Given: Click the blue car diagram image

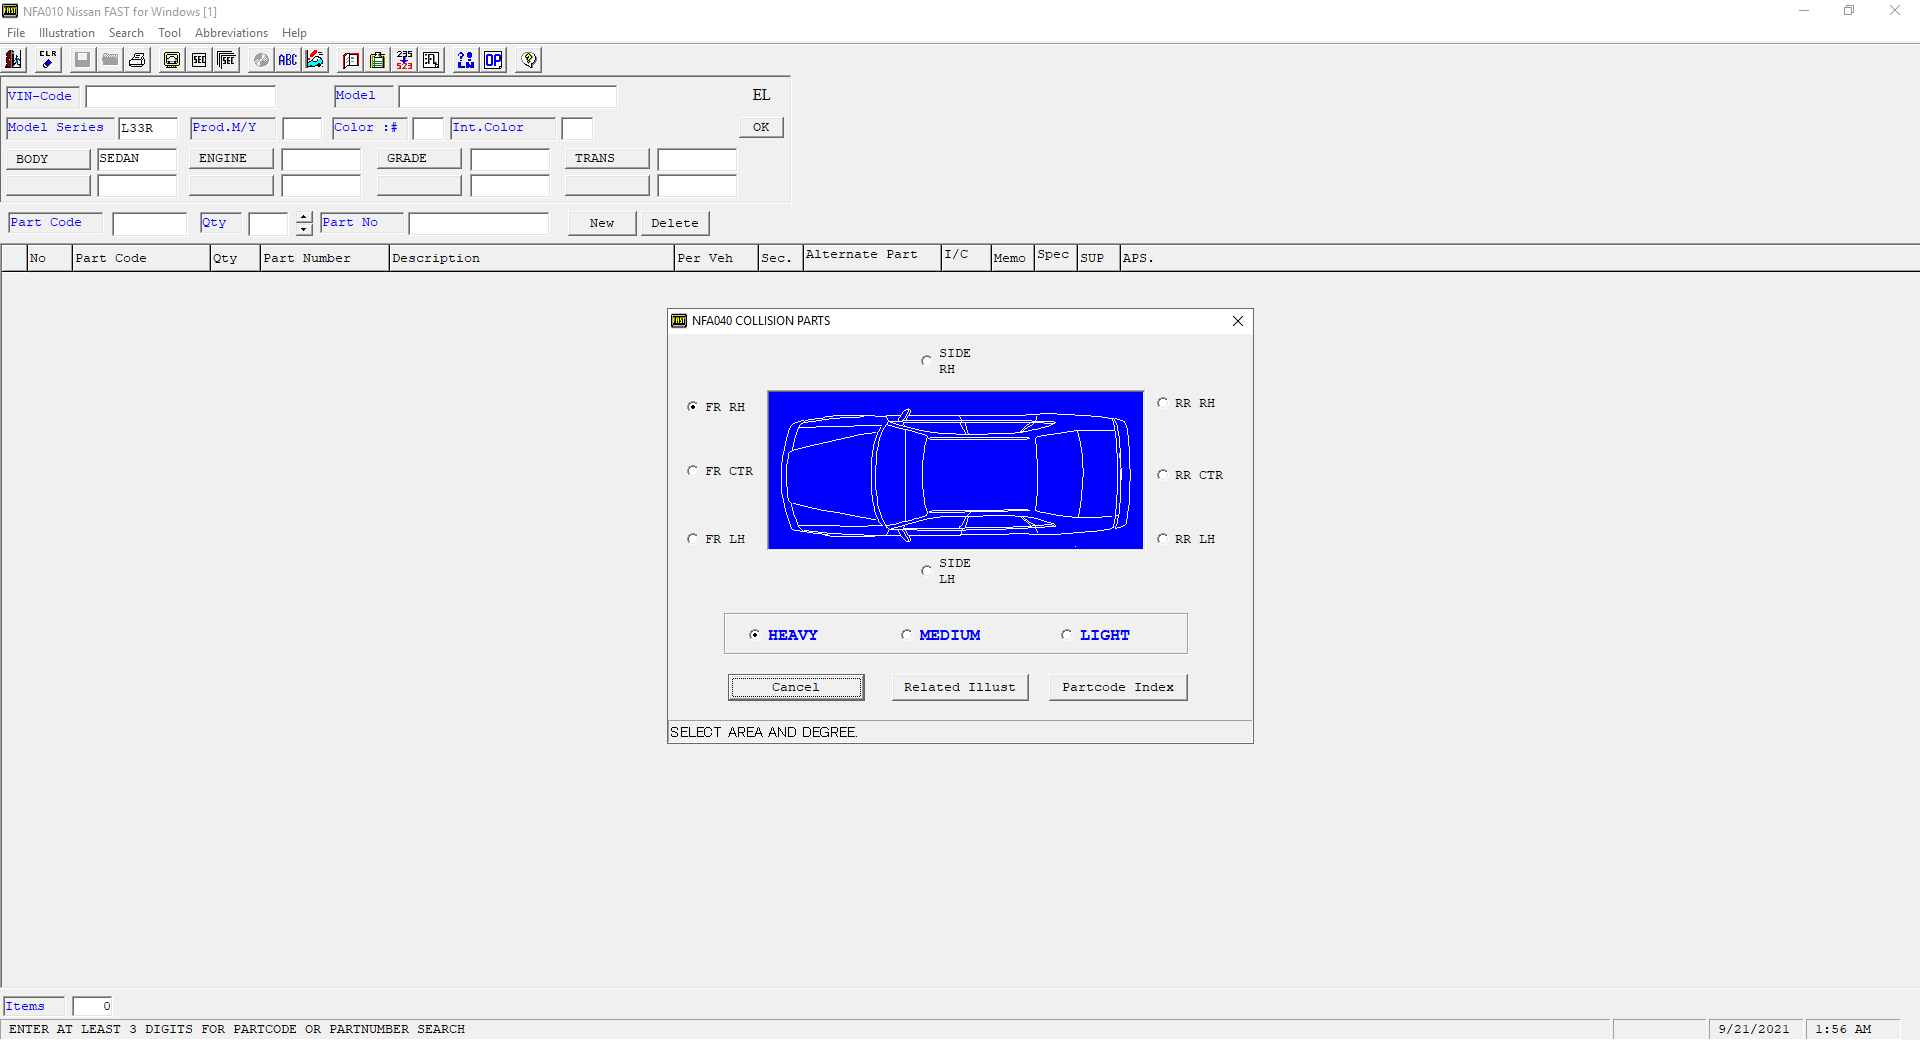Looking at the screenshot, I should [955, 470].
